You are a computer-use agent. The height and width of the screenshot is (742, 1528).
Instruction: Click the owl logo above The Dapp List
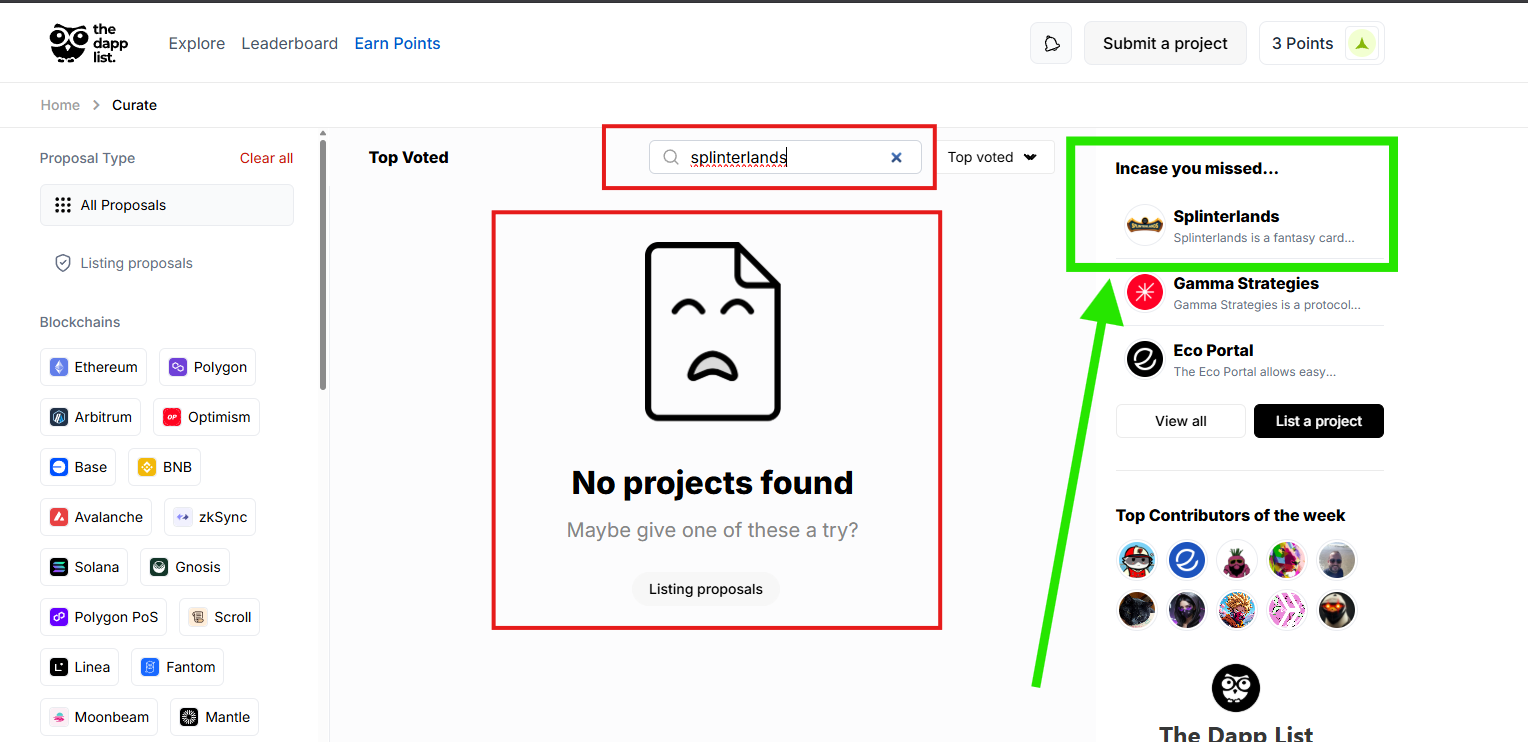click(x=1236, y=688)
